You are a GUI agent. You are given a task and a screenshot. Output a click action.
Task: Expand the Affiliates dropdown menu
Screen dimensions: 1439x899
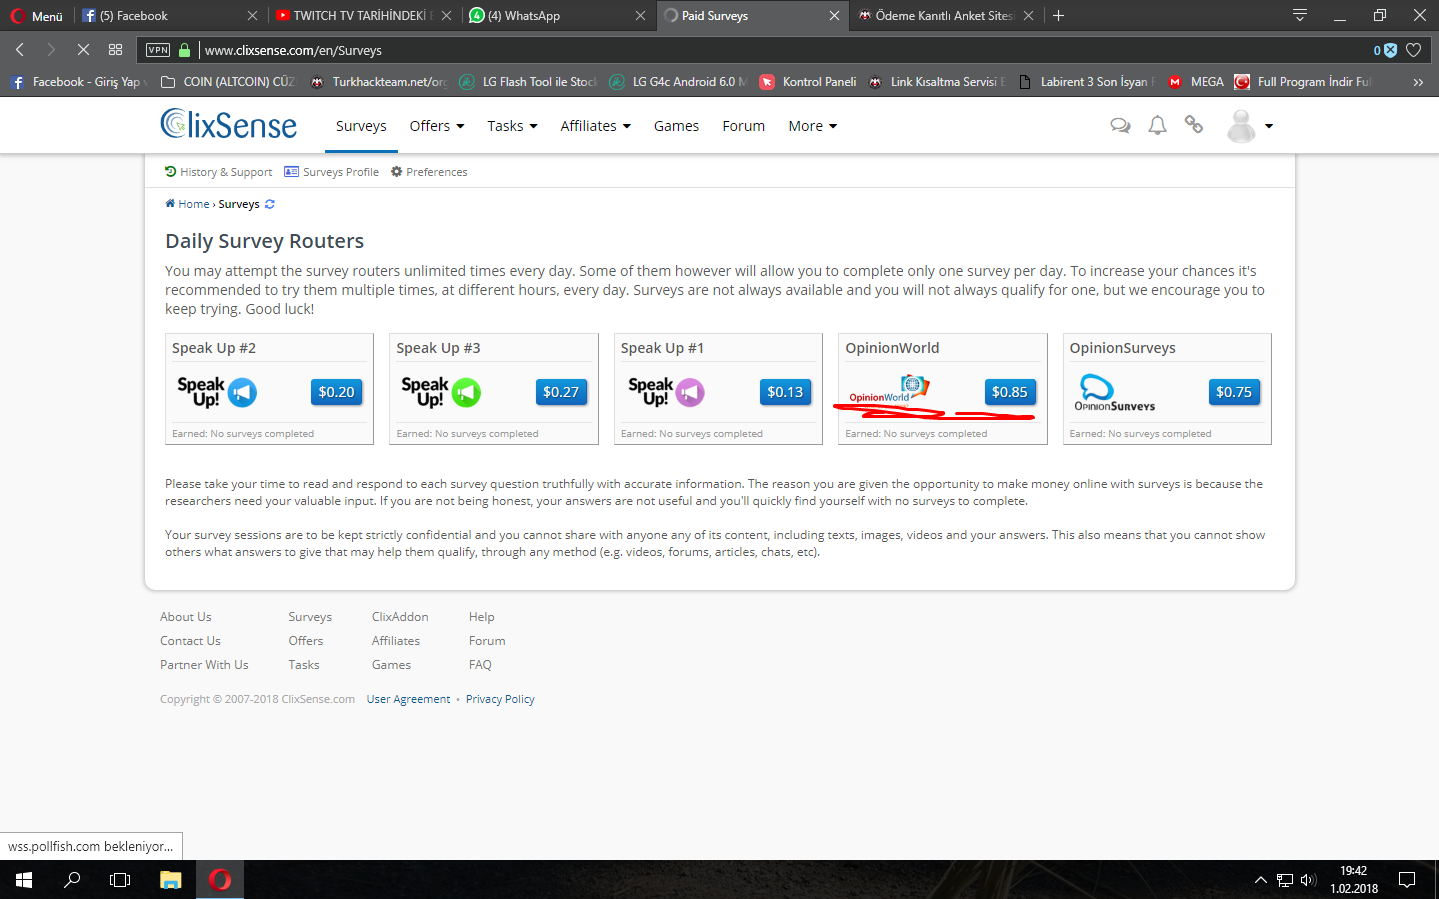pyautogui.click(x=595, y=126)
